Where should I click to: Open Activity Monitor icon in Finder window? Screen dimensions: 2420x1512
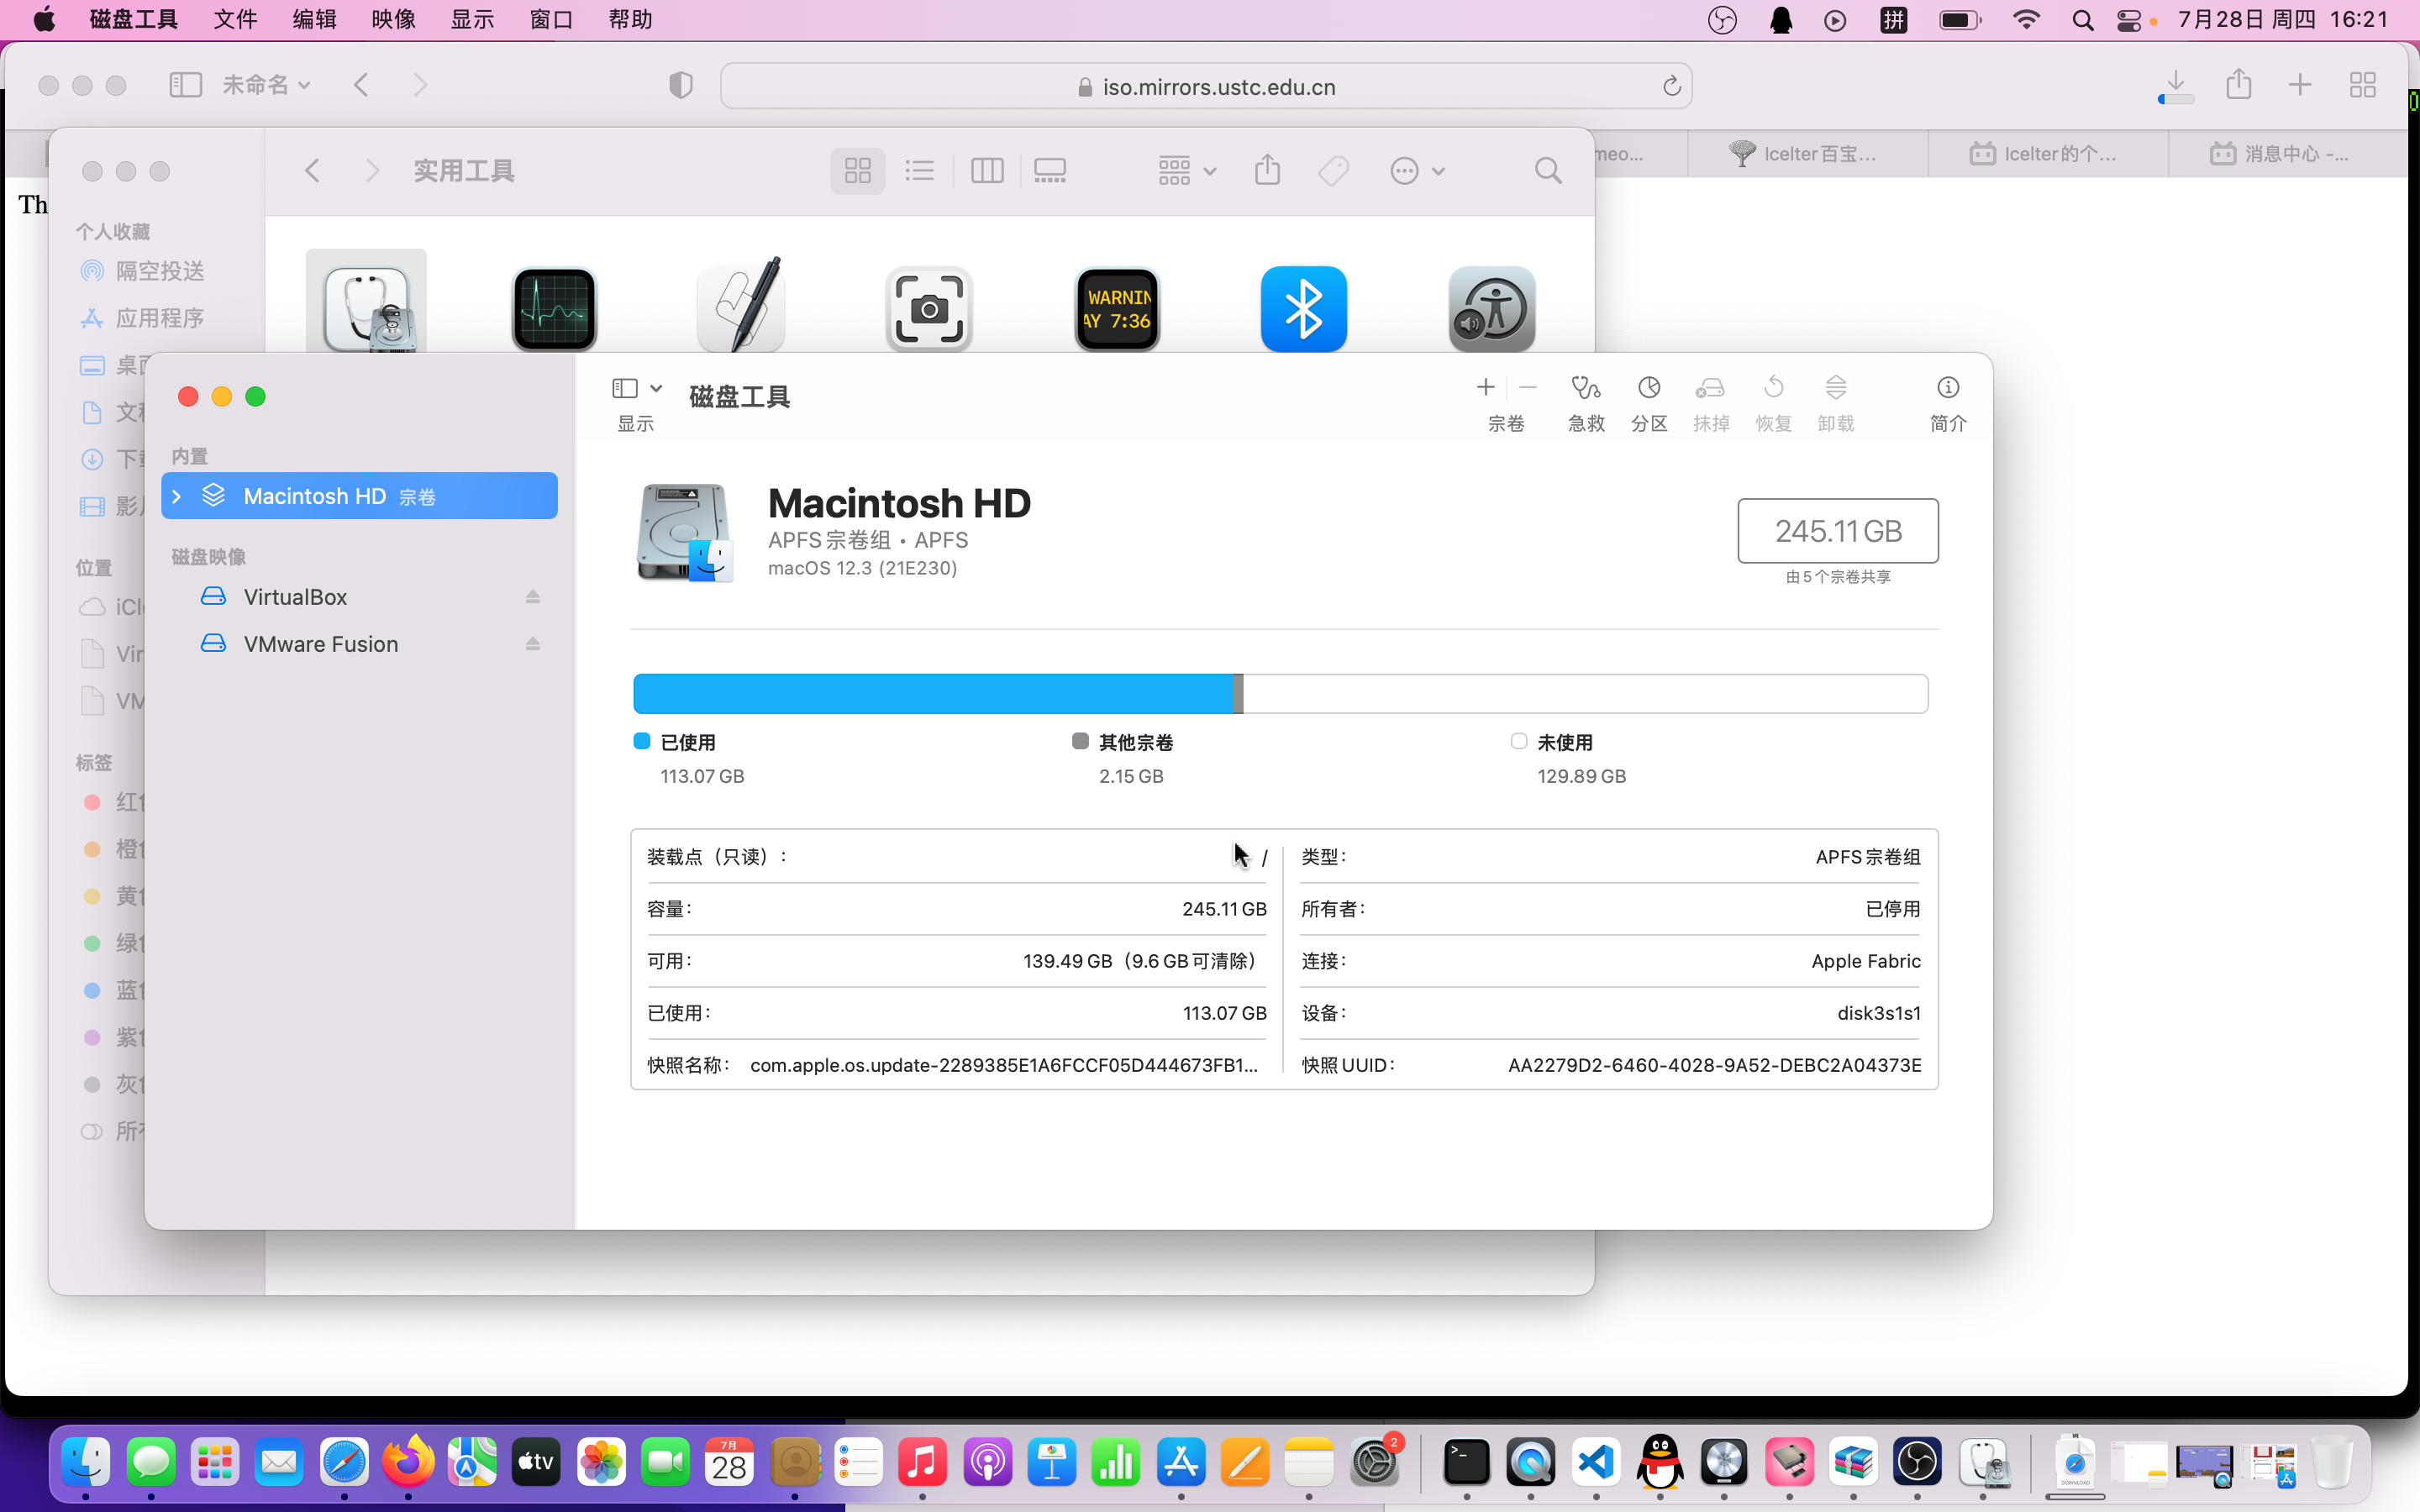click(554, 308)
